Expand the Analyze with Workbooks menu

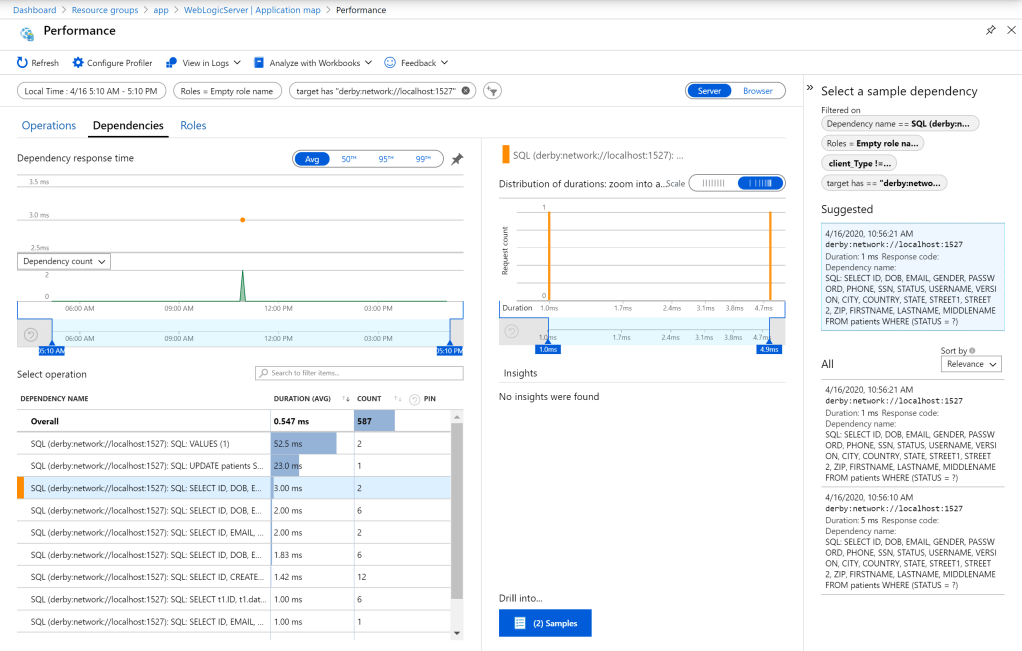(x=313, y=63)
